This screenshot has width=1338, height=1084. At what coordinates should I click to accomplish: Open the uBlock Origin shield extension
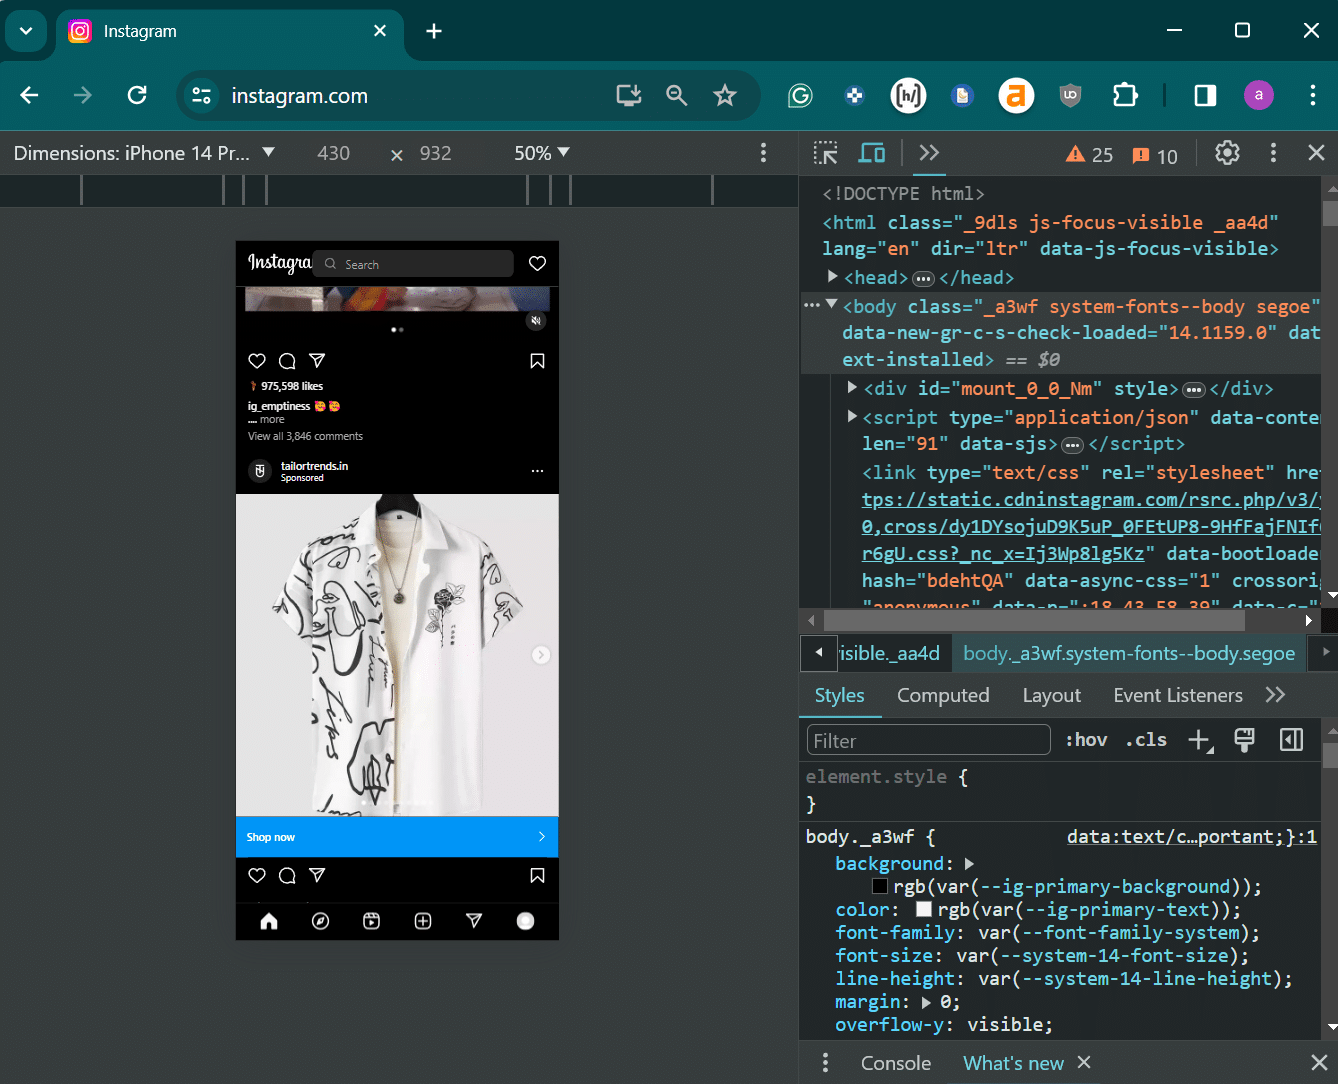[x=1070, y=96]
